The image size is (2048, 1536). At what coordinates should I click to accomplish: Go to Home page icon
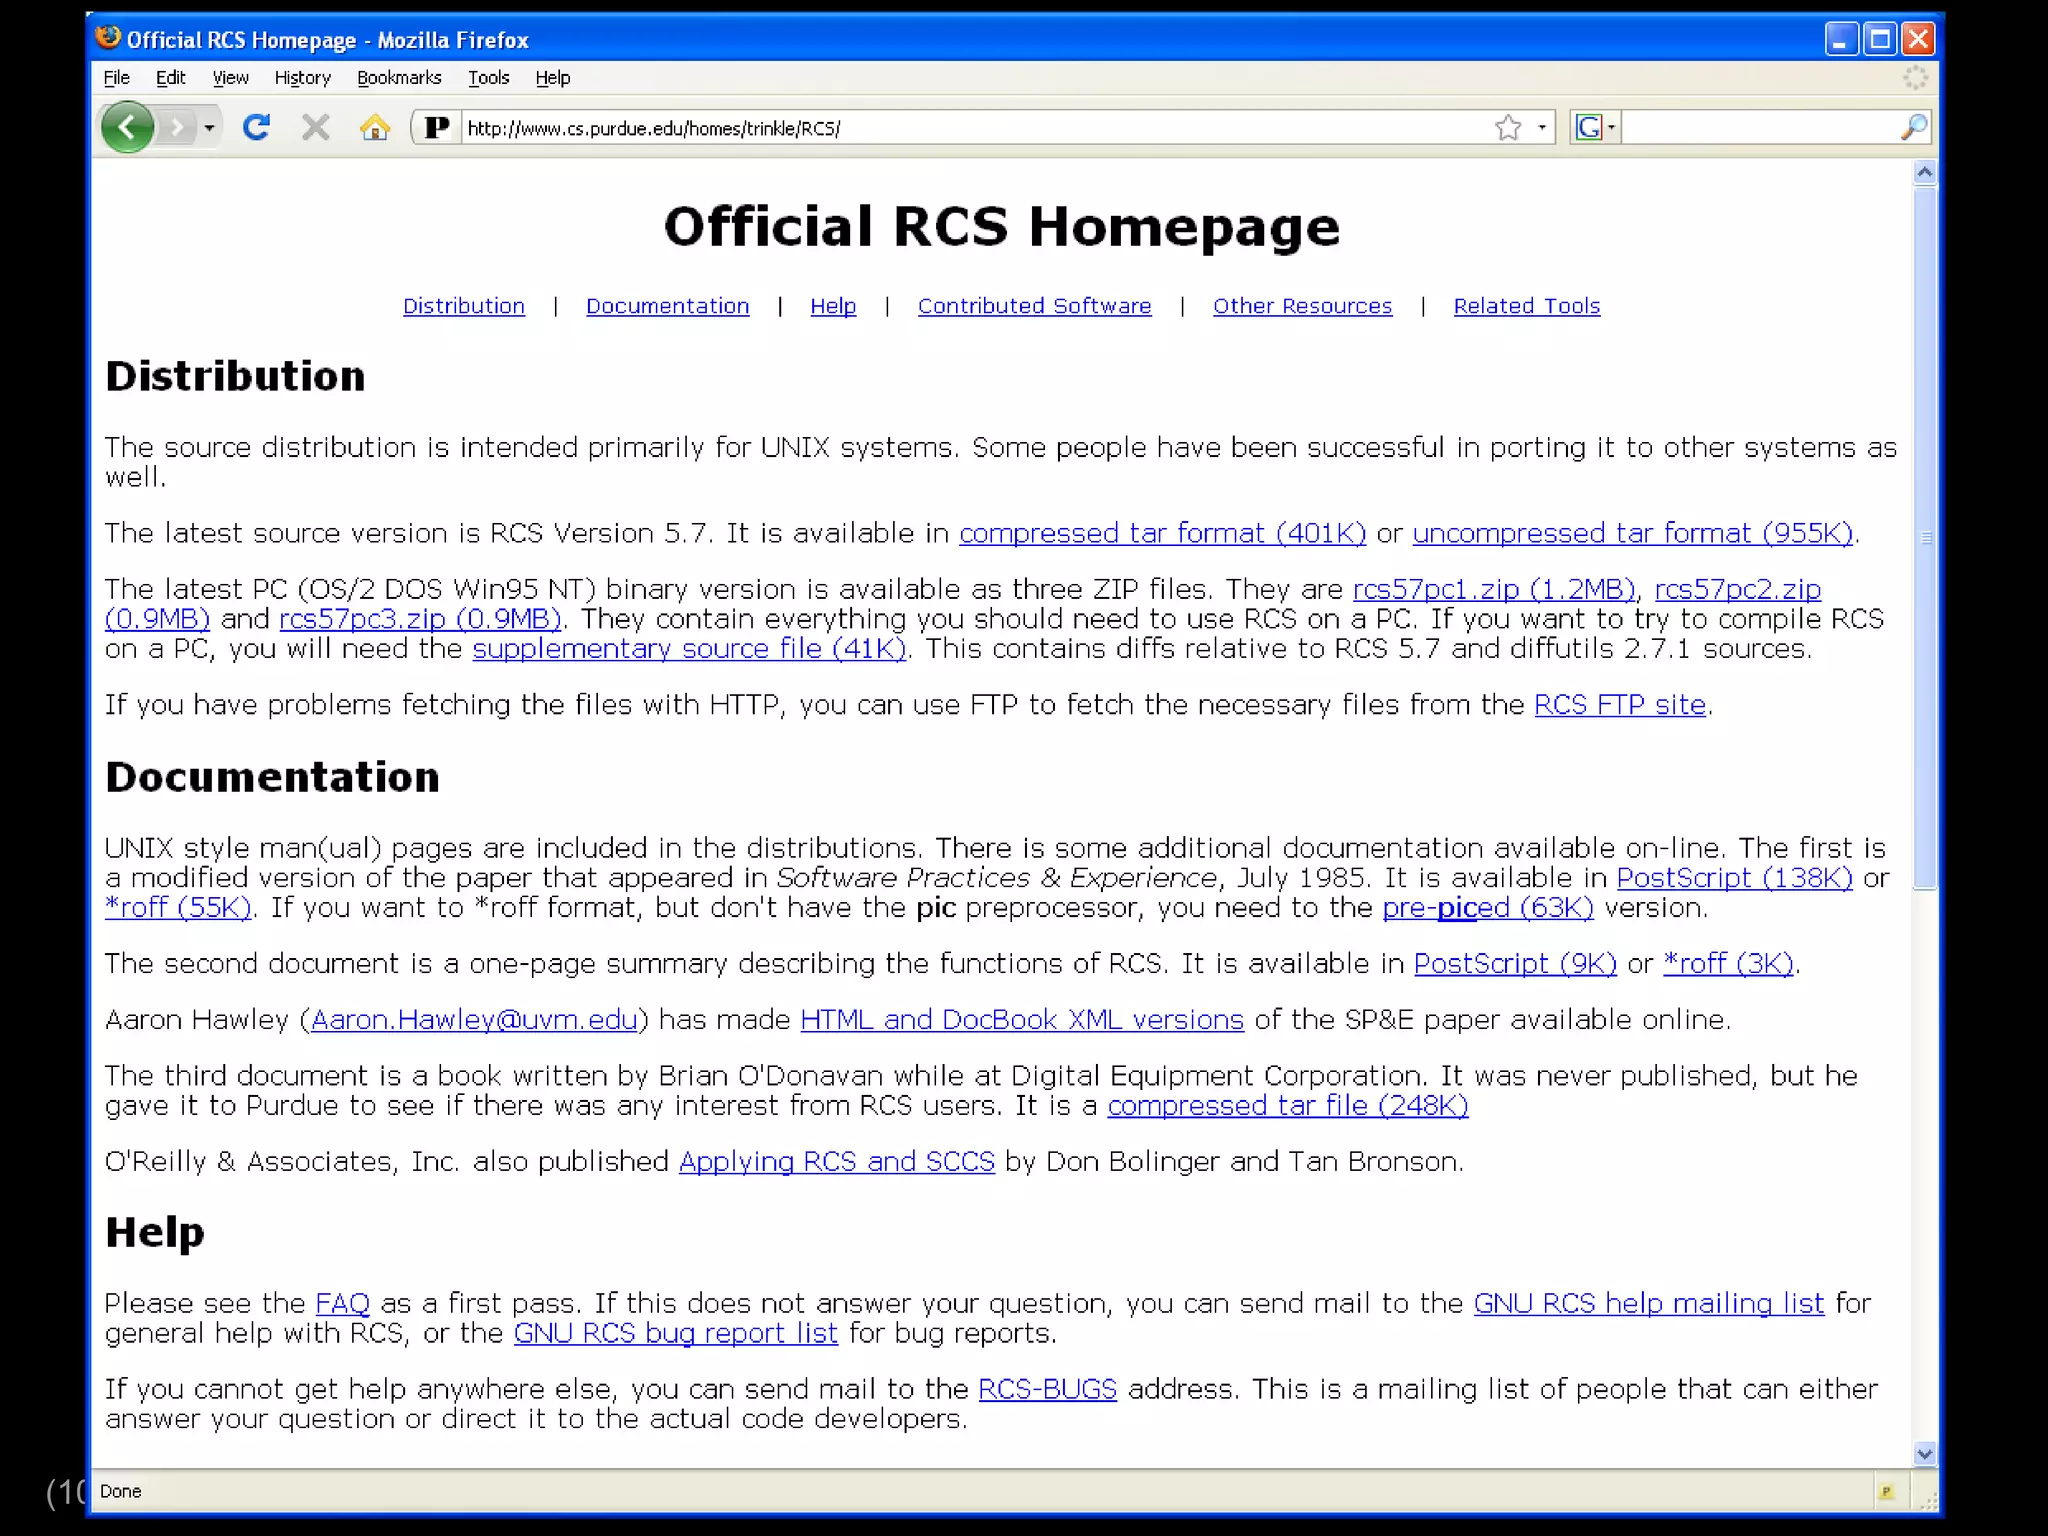375,127
